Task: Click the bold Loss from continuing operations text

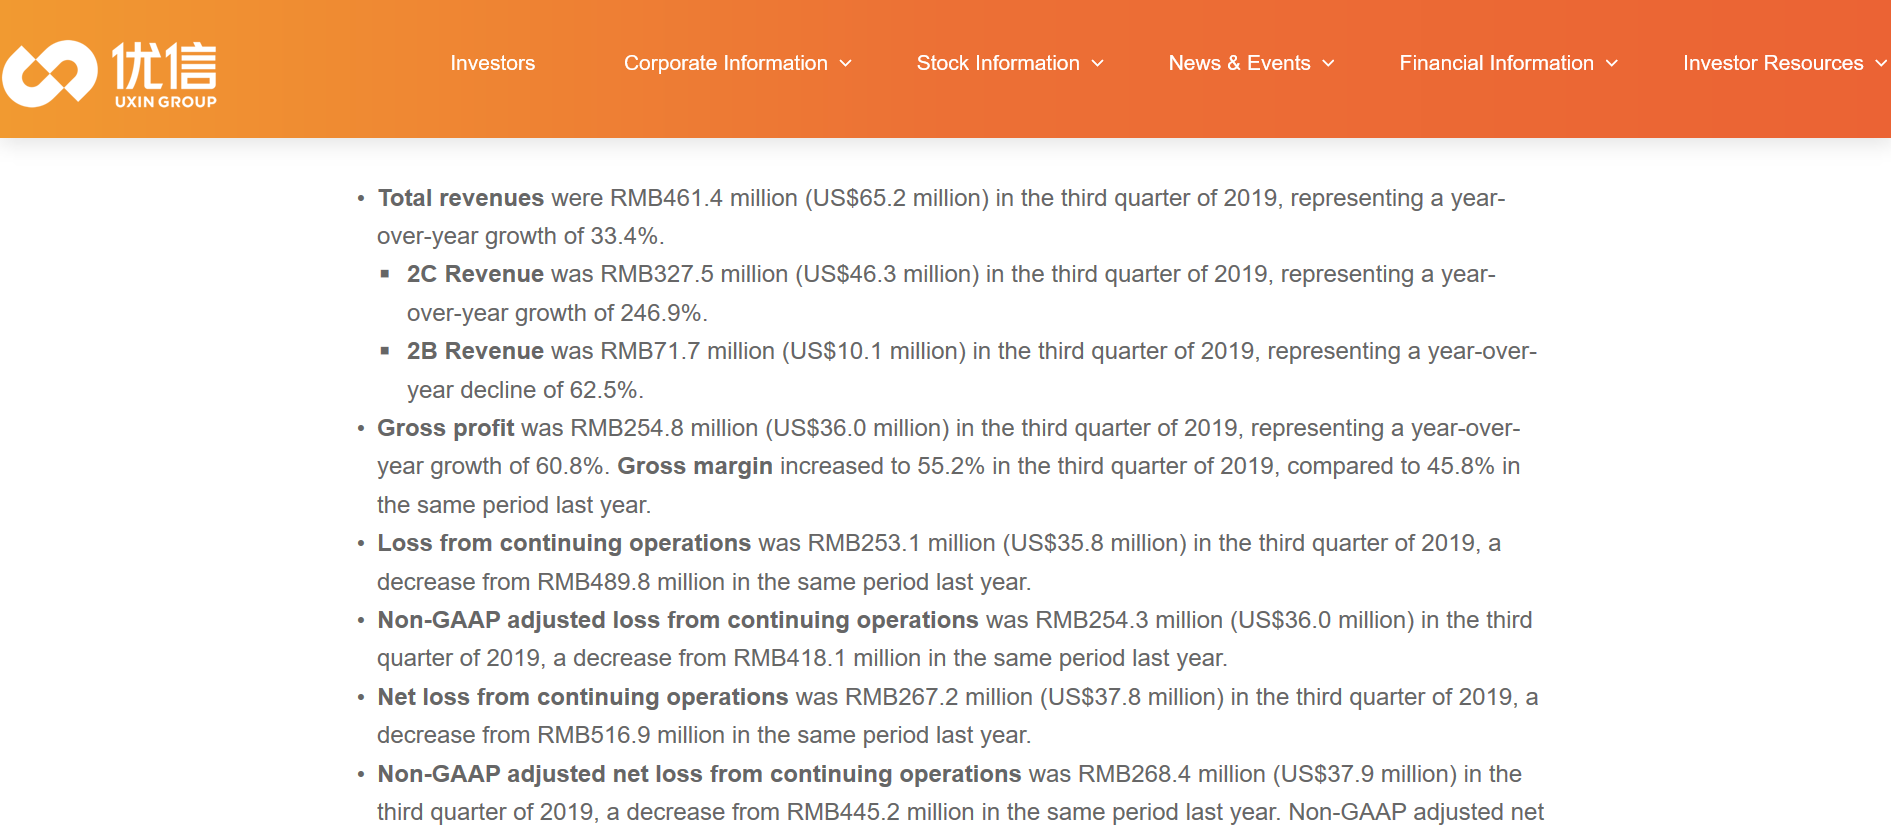Action: click(x=564, y=543)
